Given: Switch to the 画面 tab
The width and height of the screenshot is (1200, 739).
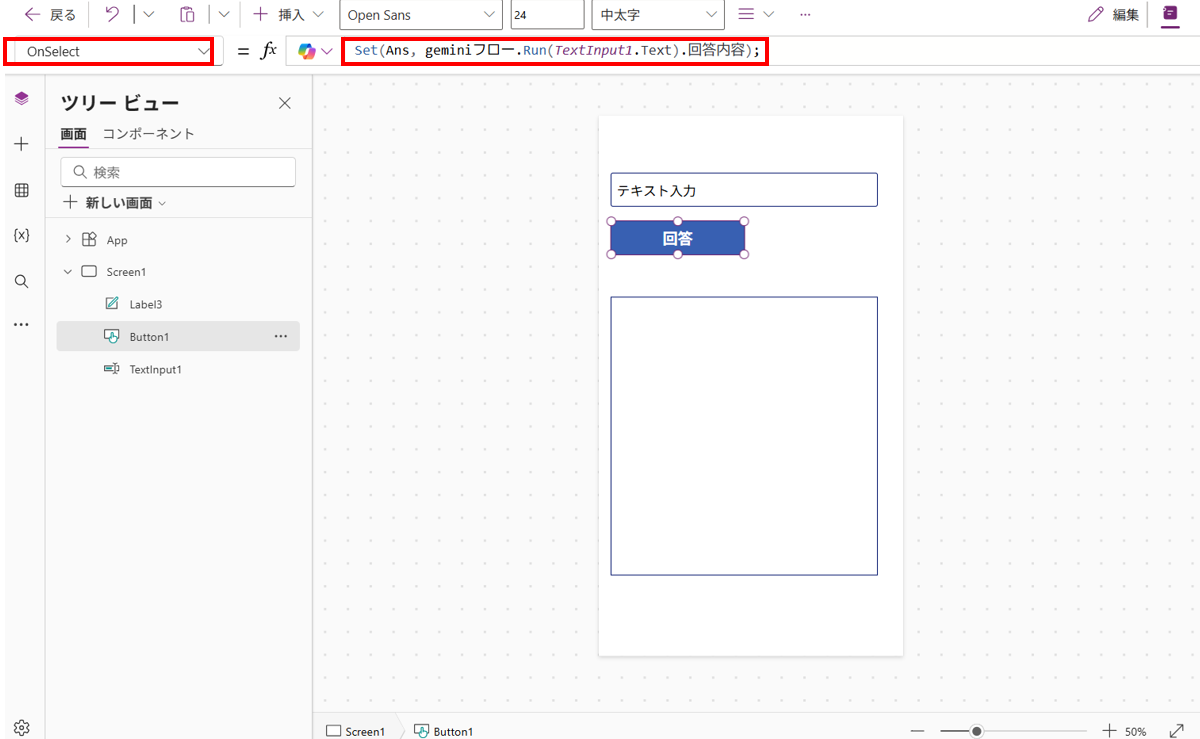Looking at the screenshot, I should [x=73, y=134].
